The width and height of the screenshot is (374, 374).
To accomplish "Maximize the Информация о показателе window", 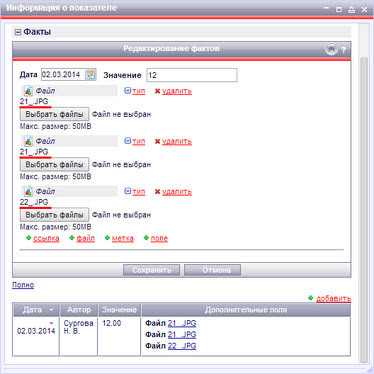I will pyautogui.click(x=339, y=9).
